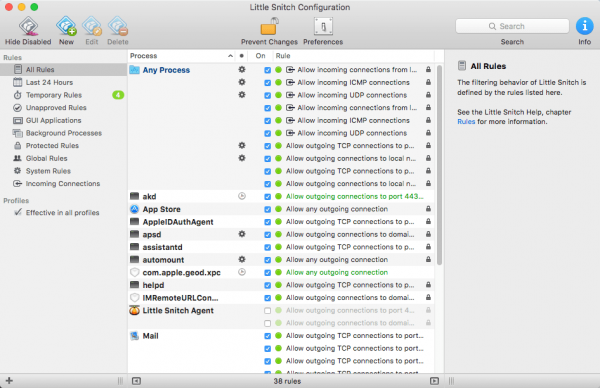Select the Mail process row

(281, 336)
